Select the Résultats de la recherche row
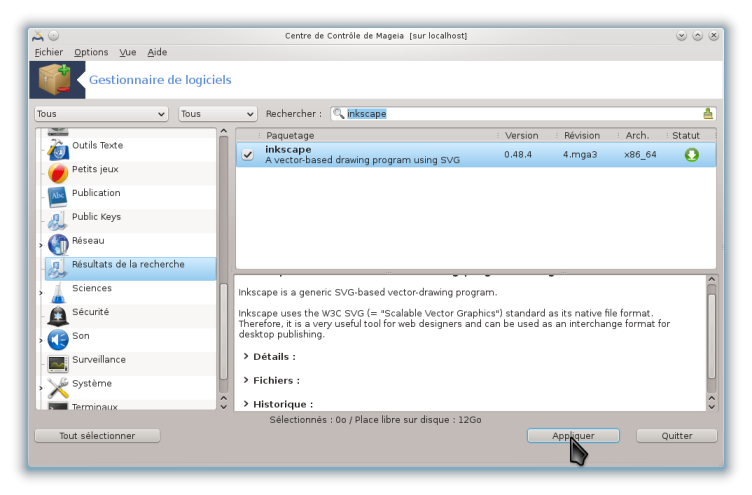Screen dimensions: 752x495 (130, 269)
